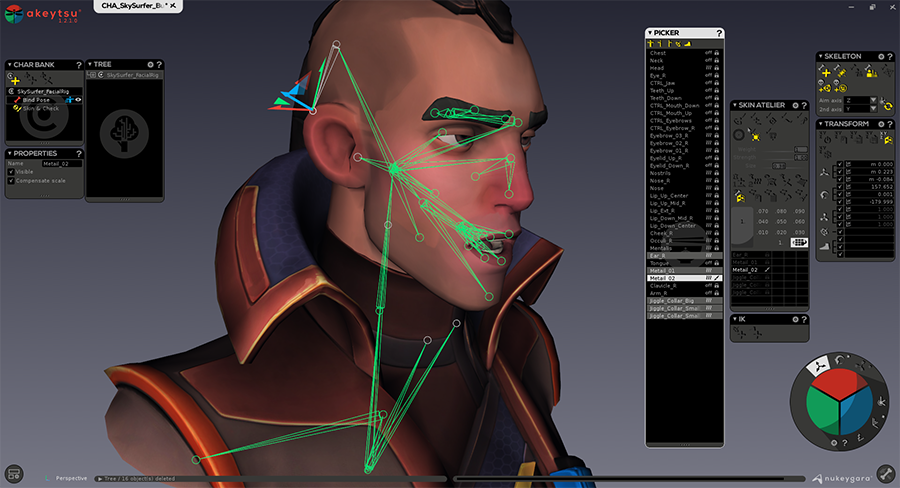
Task: Toggle lock on Neck row in Picker
Action: 716,60
